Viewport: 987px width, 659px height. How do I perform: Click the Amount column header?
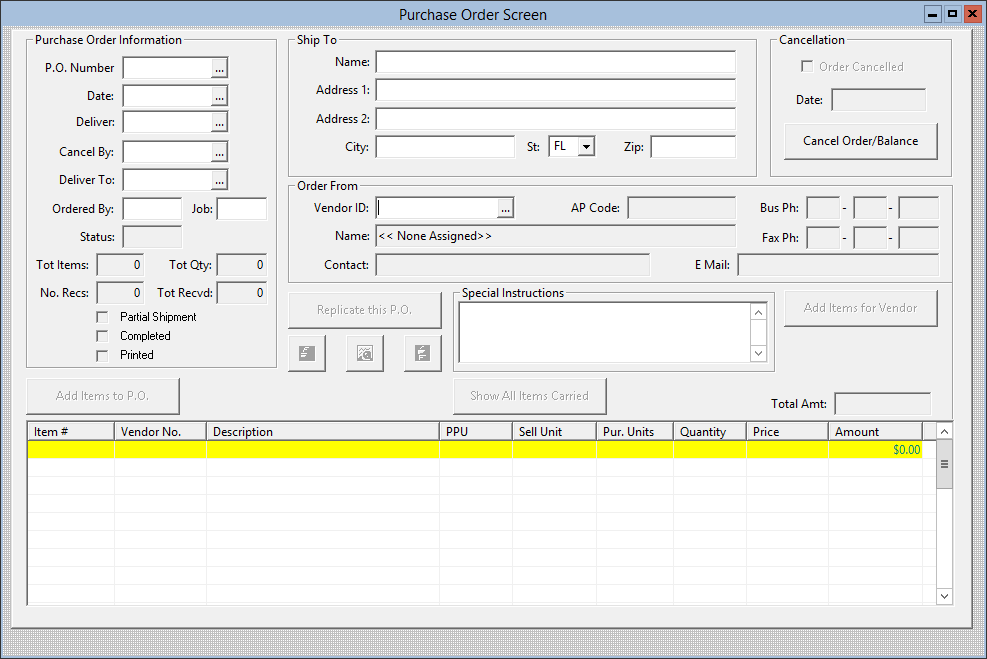pos(876,432)
